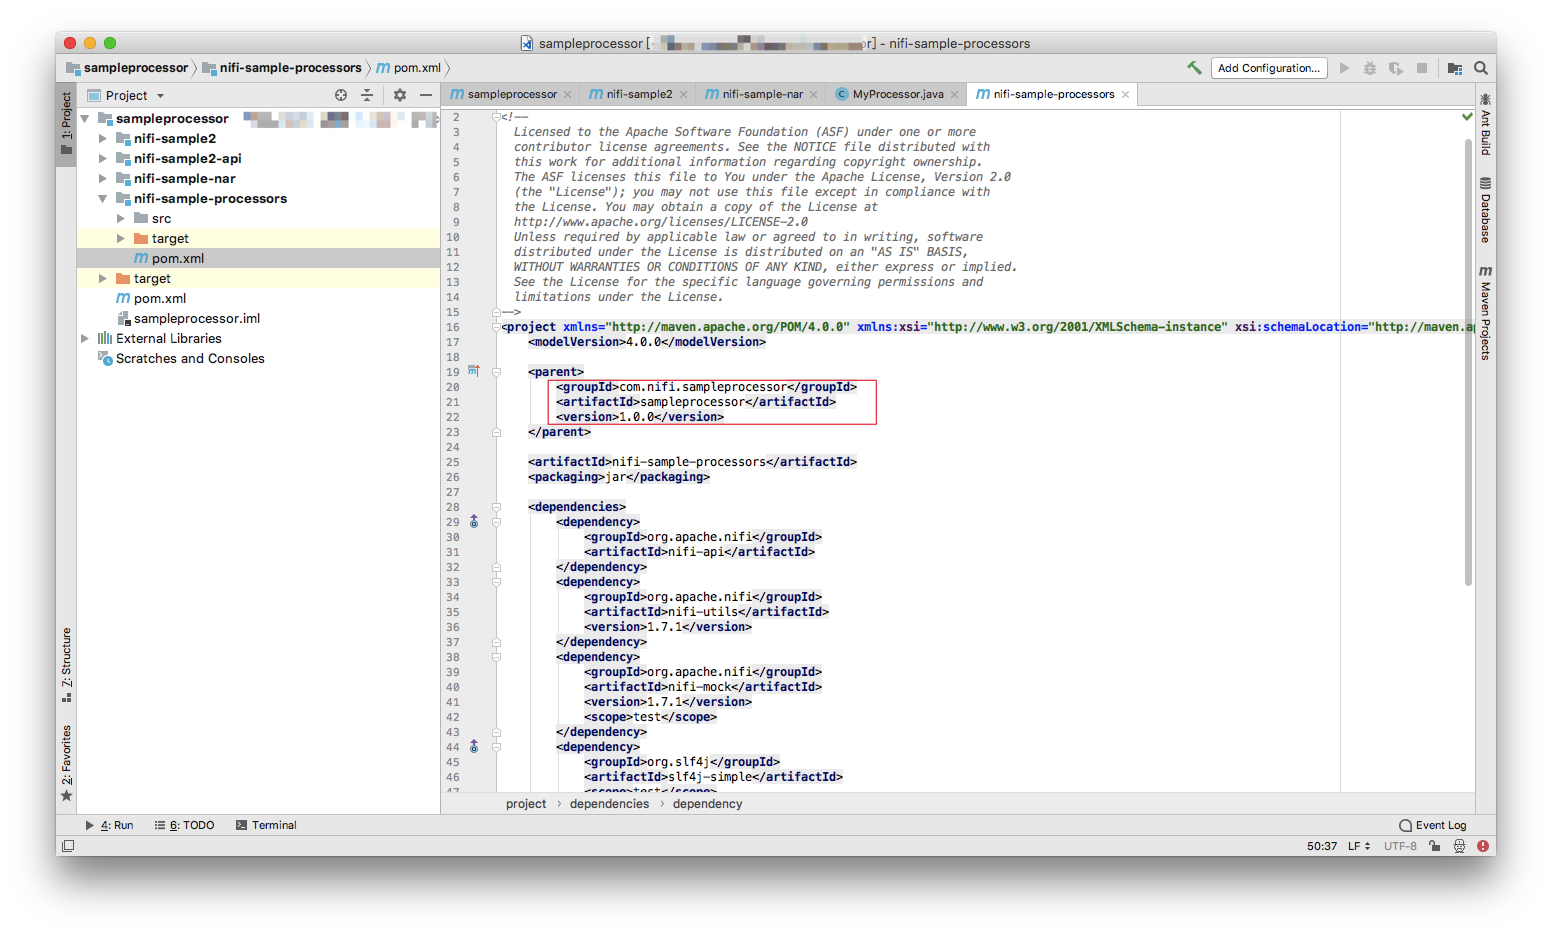Fold the parent tag on line 19
Screen dimensions: 1552x936
[x=496, y=371]
